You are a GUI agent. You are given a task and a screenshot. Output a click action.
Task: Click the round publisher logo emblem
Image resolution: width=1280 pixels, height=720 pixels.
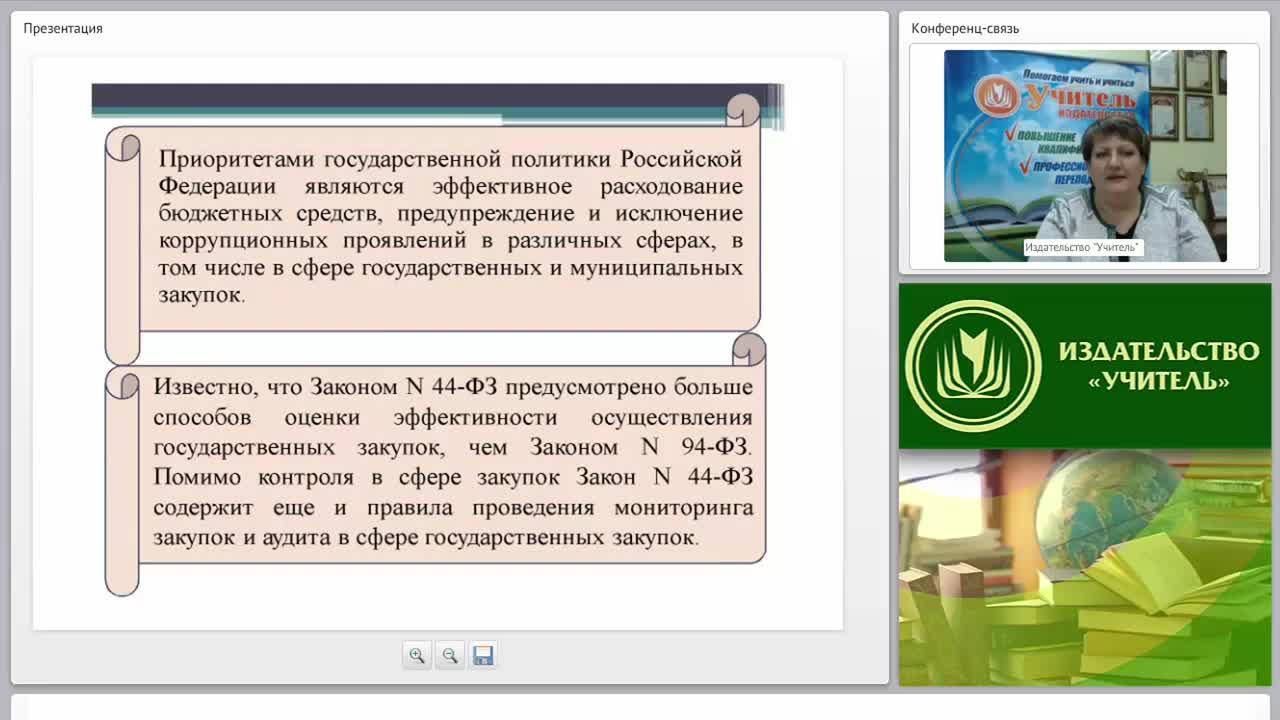[x=973, y=366]
